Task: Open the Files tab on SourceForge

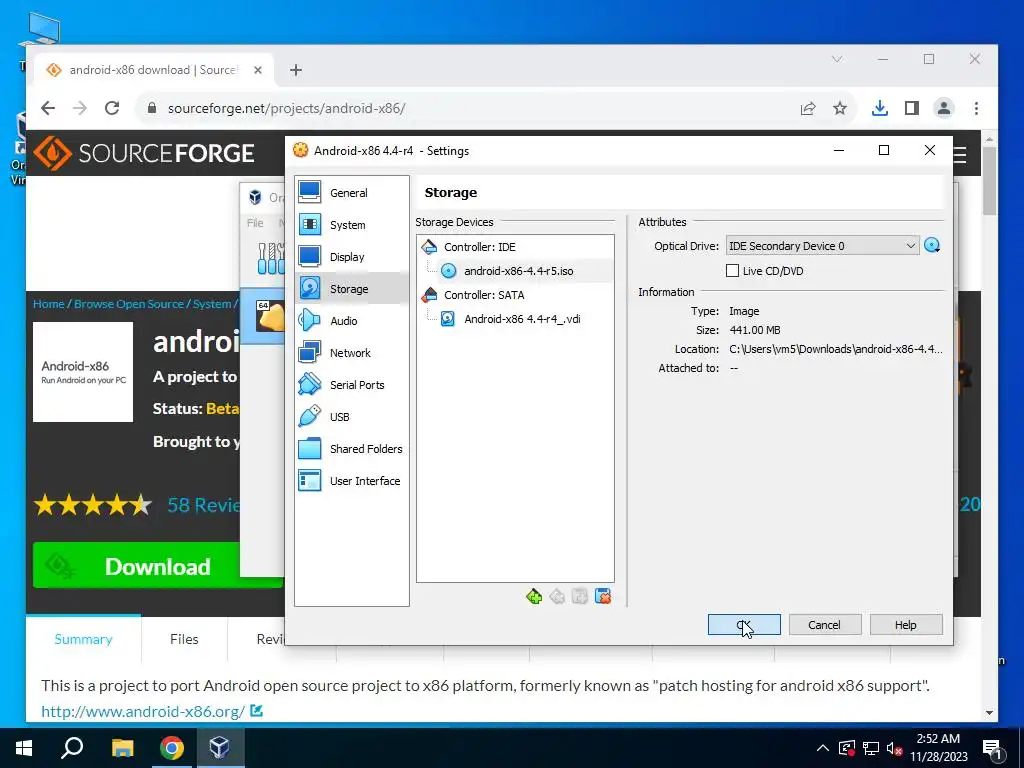Action: pos(184,639)
